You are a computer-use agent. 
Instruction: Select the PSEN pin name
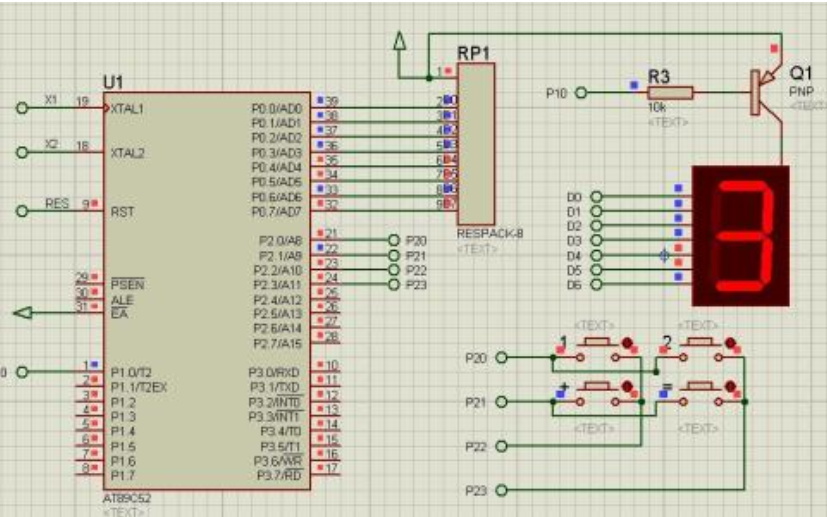128,285
